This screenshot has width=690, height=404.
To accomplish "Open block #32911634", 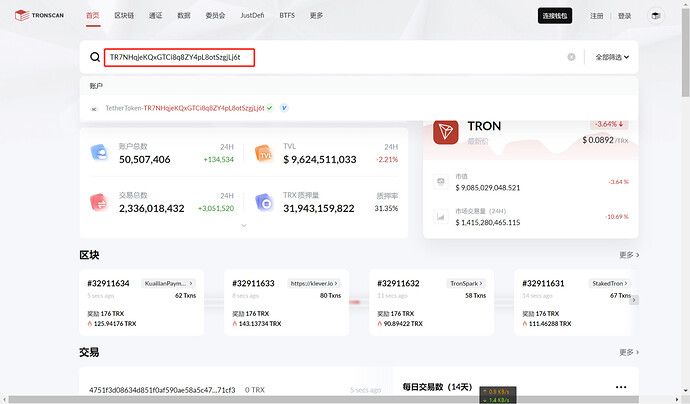I will pos(108,283).
